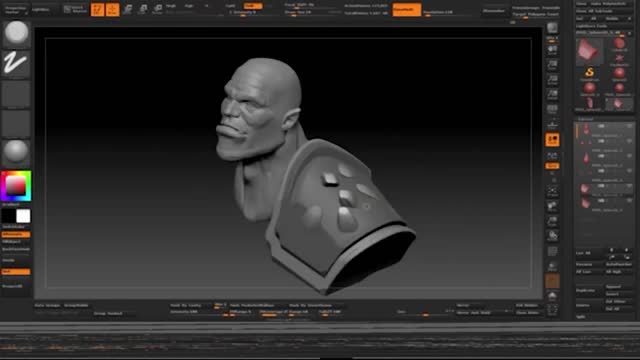Select the Move tool in top toolbar
Image resolution: width=640 pixels, height=360 pixels.
pos(128,9)
